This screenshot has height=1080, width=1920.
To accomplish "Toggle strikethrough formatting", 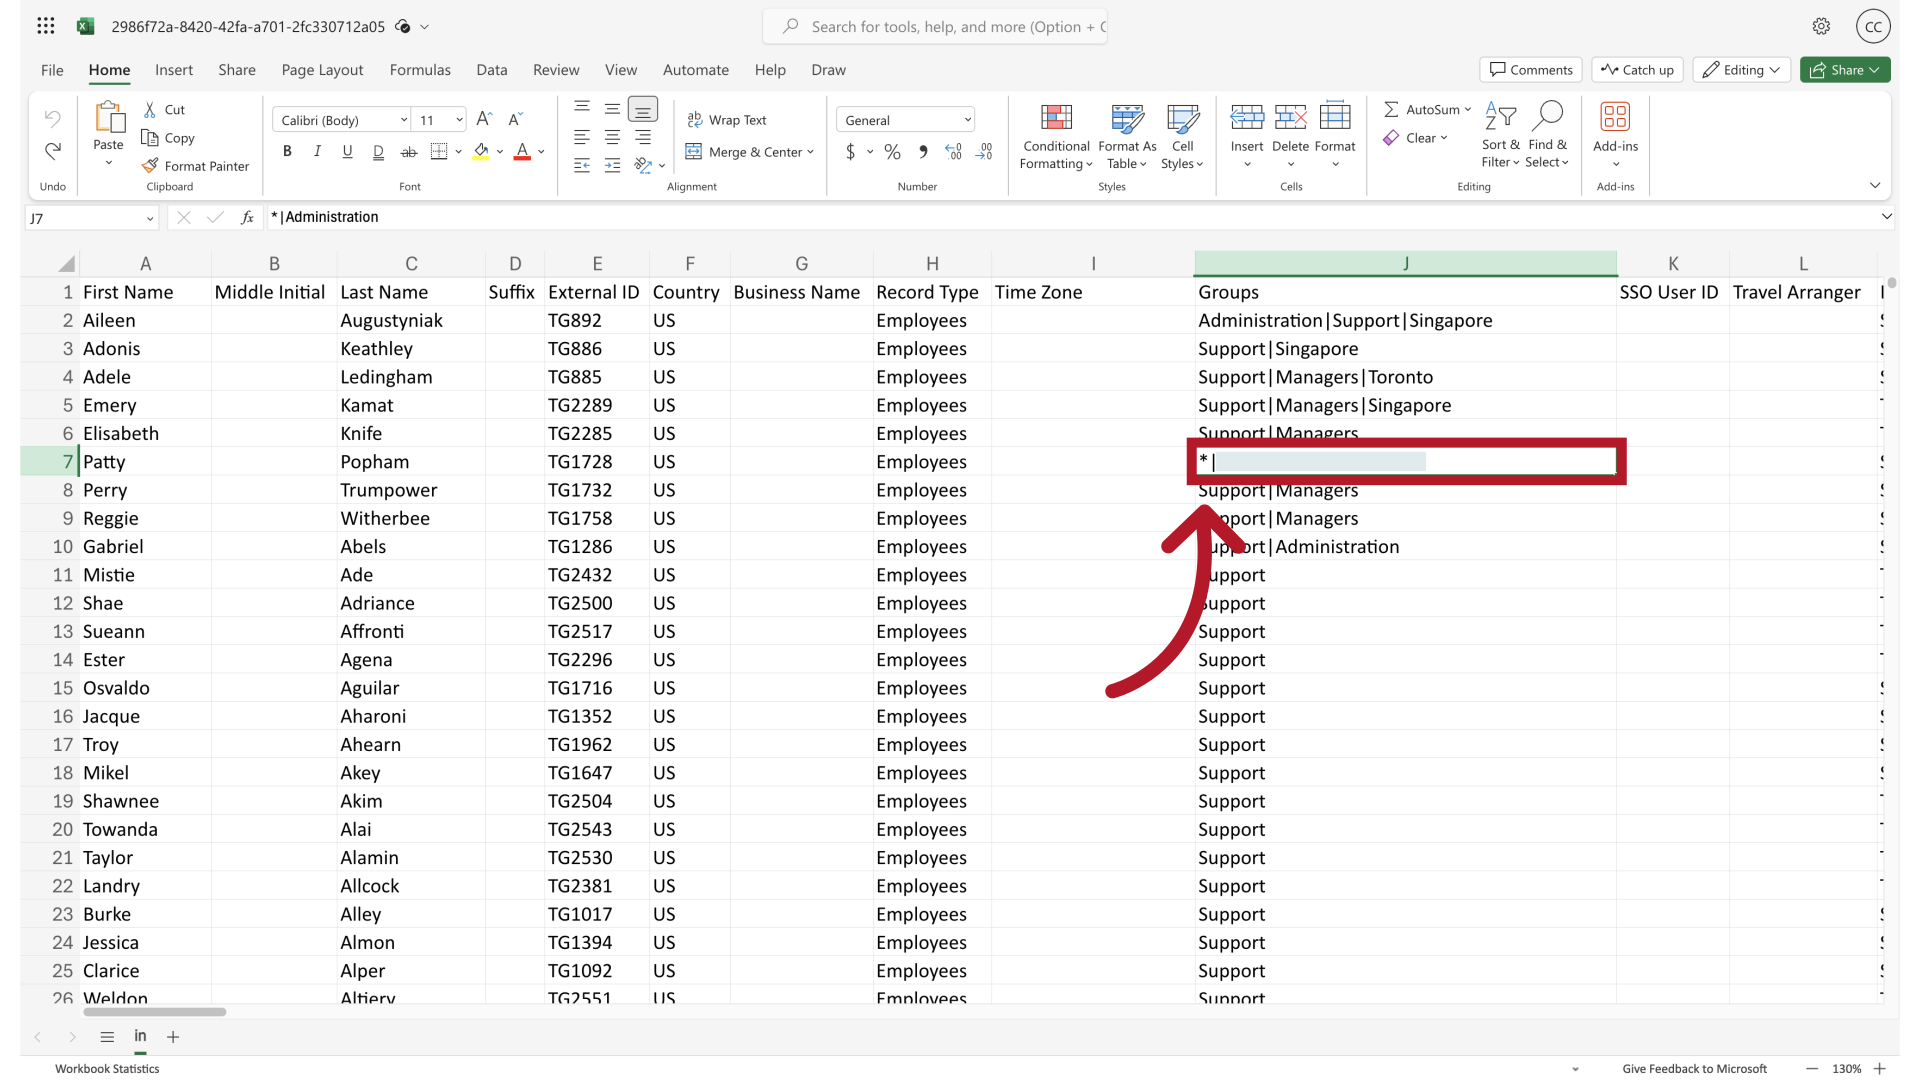I will (408, 152).
